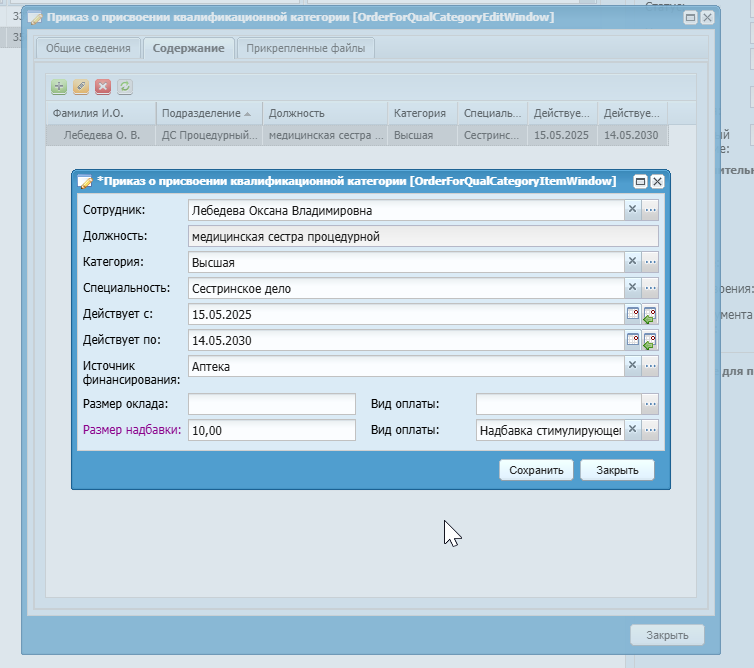Refresh the grid with the green arrows icon
754x668 pixels.
(x=125, y=87)
